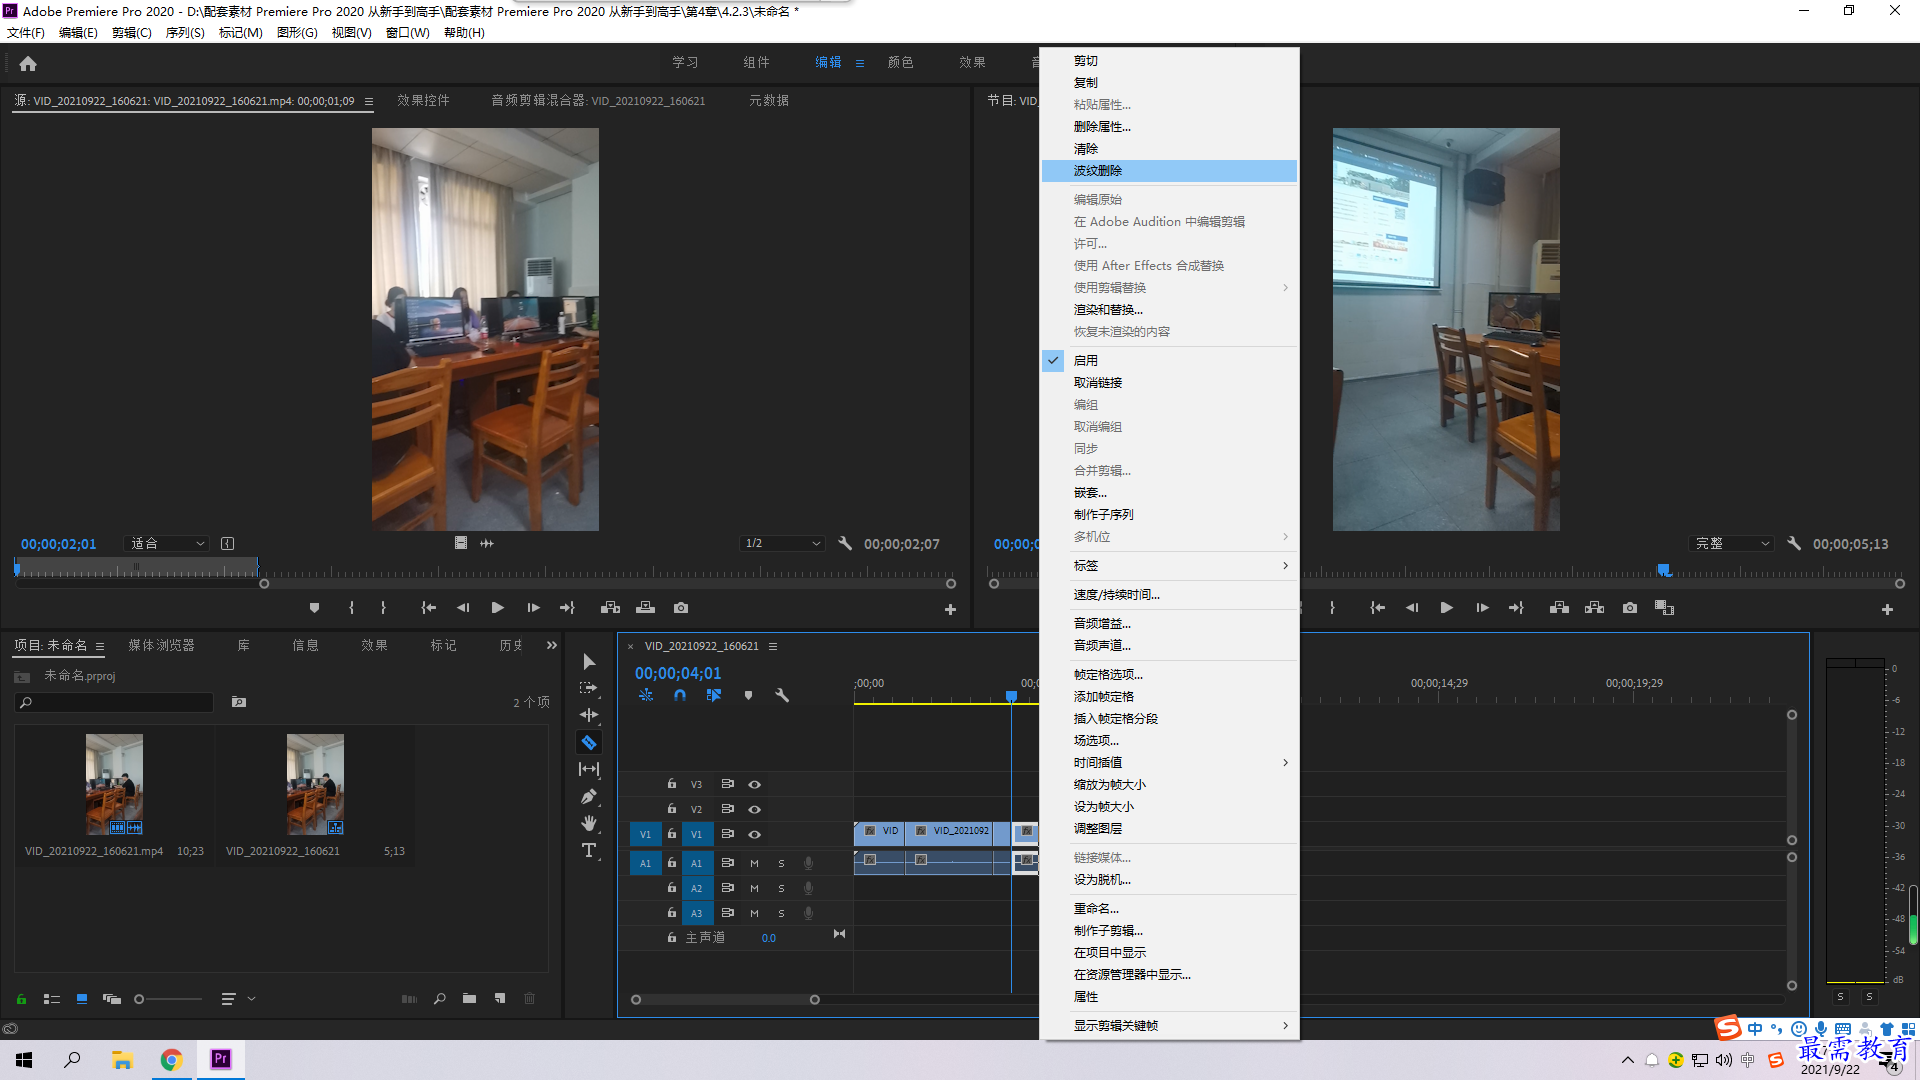1920x1080 pixels.
Task: Add marker in Source monitor
Action: click(315, 608)
